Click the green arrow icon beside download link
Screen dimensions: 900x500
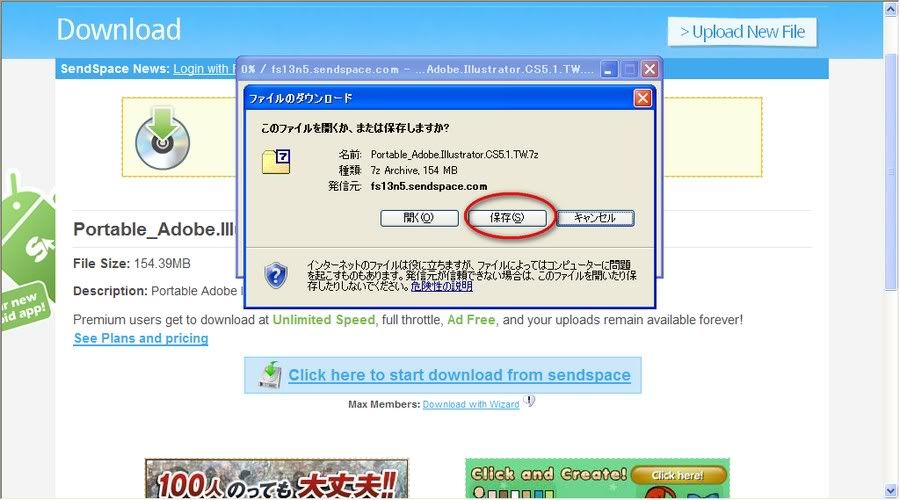[270, 375]
